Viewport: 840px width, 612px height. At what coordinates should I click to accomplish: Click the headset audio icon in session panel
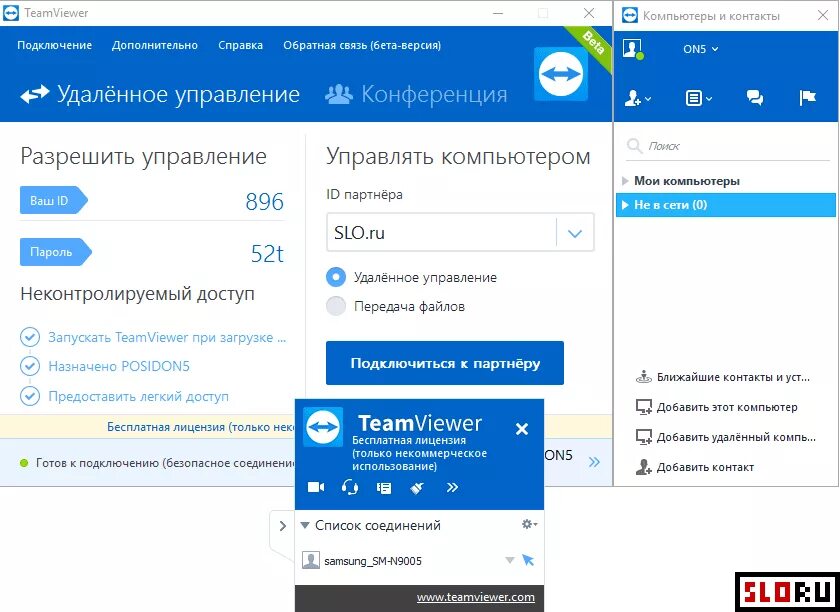pyautogui.click(x=350, y=487)
